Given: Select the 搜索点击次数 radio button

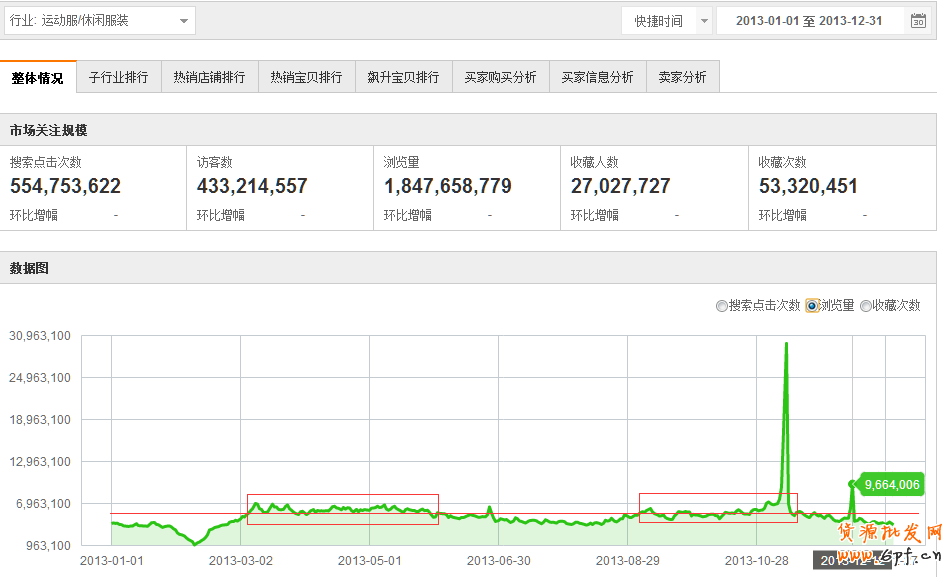Looking at the screenshot, I should pyautogui.click(x=721, y=306).
